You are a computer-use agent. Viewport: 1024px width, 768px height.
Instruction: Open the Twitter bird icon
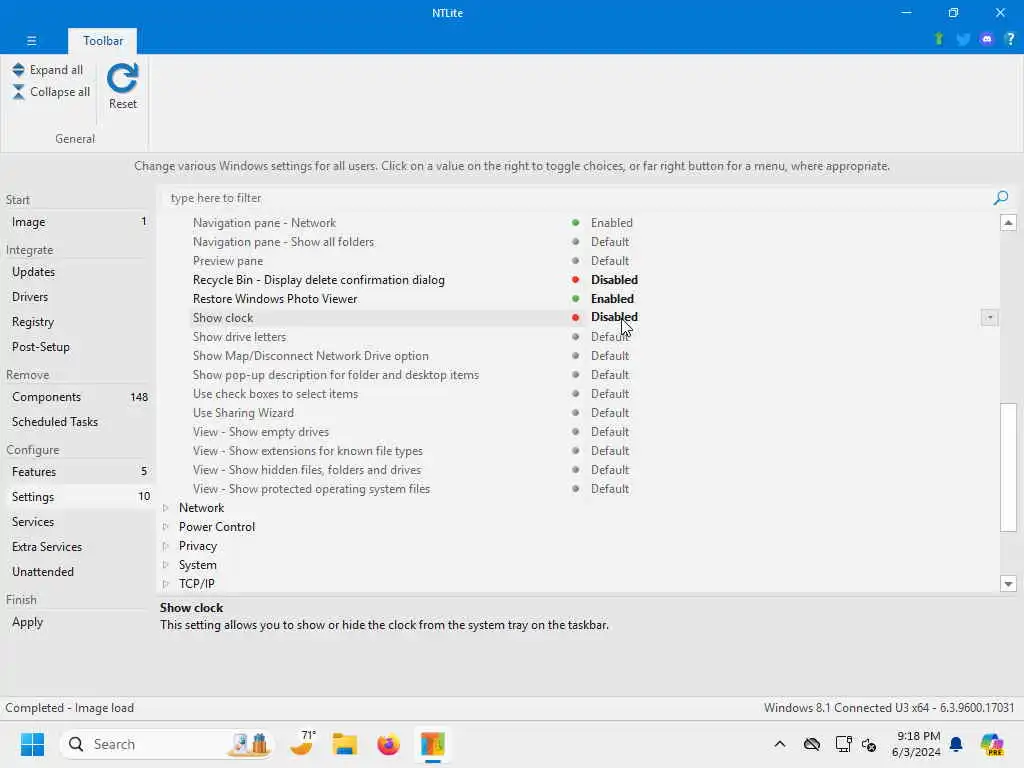pos(963,39)
